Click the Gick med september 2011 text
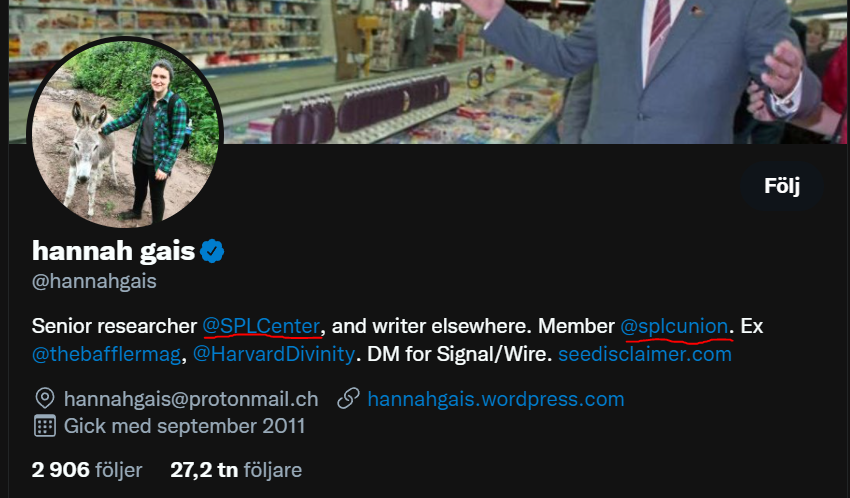The width and height of the screenshot is (850, 498). click(184, 426)
